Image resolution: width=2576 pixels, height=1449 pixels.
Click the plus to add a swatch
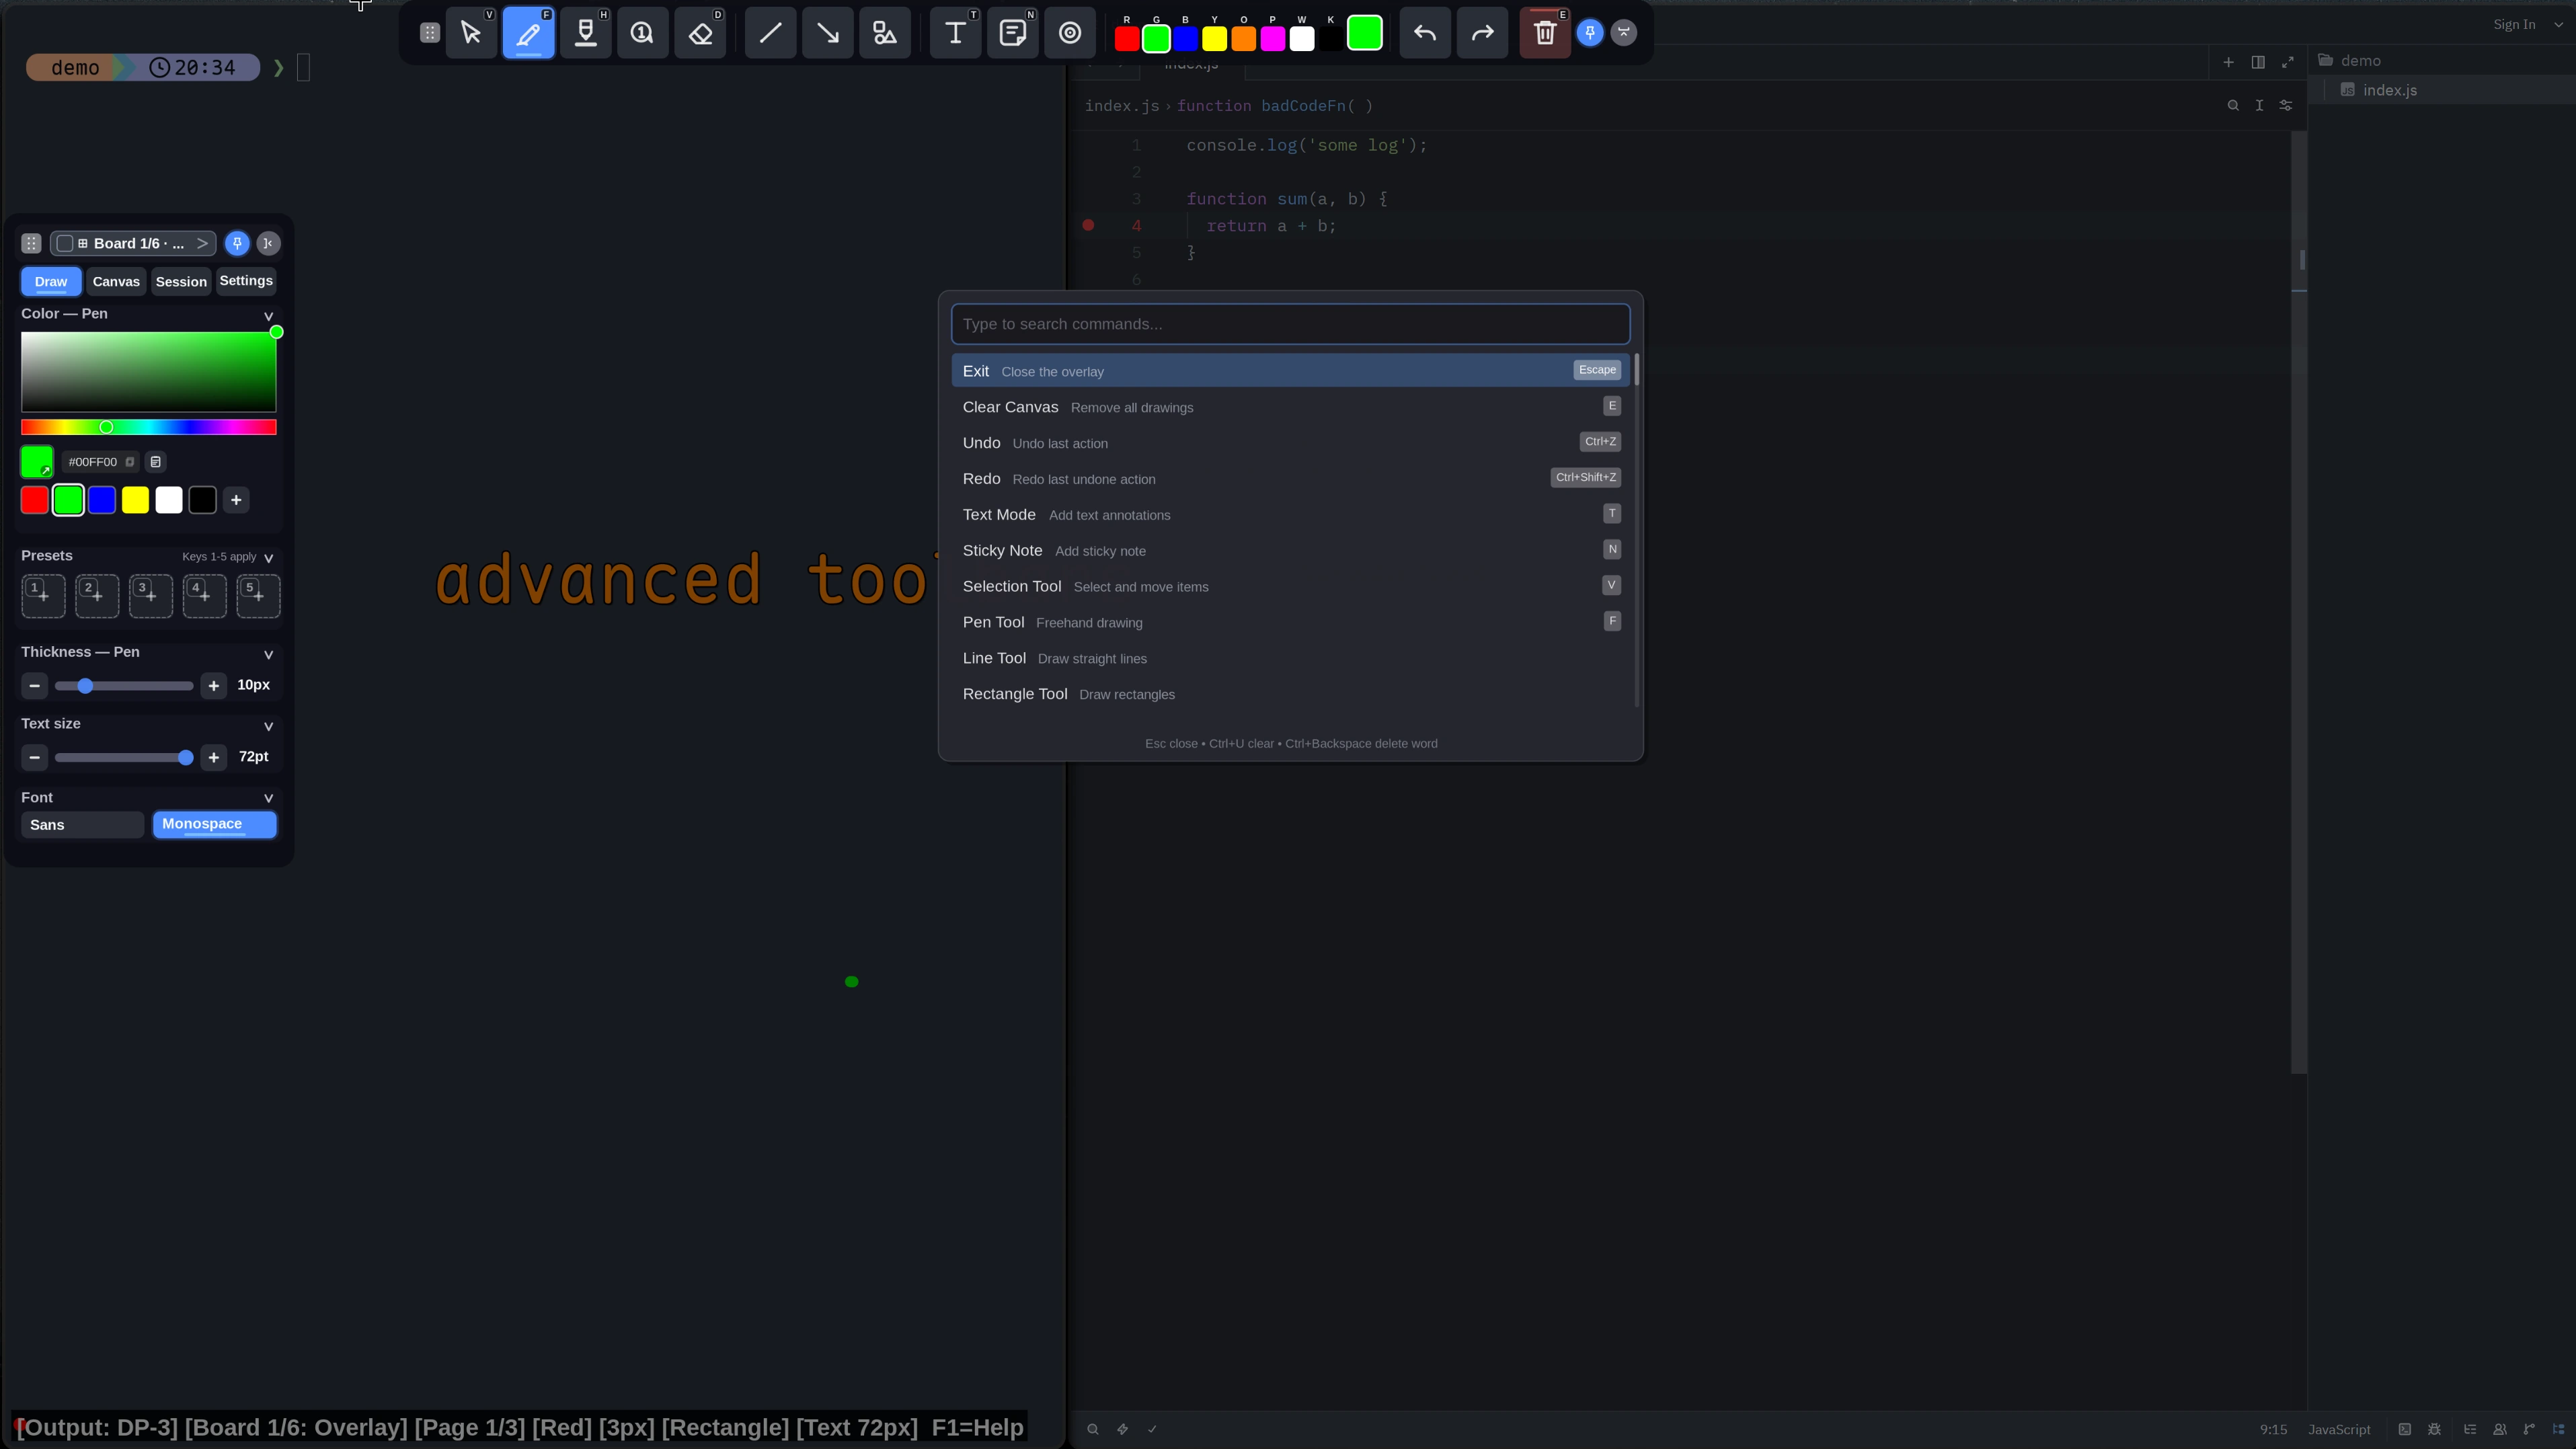pos(236,500)
